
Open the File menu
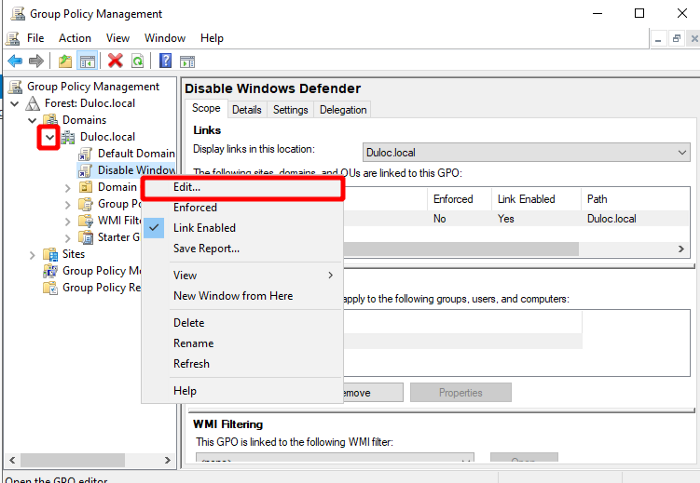(x=35, y=38)
